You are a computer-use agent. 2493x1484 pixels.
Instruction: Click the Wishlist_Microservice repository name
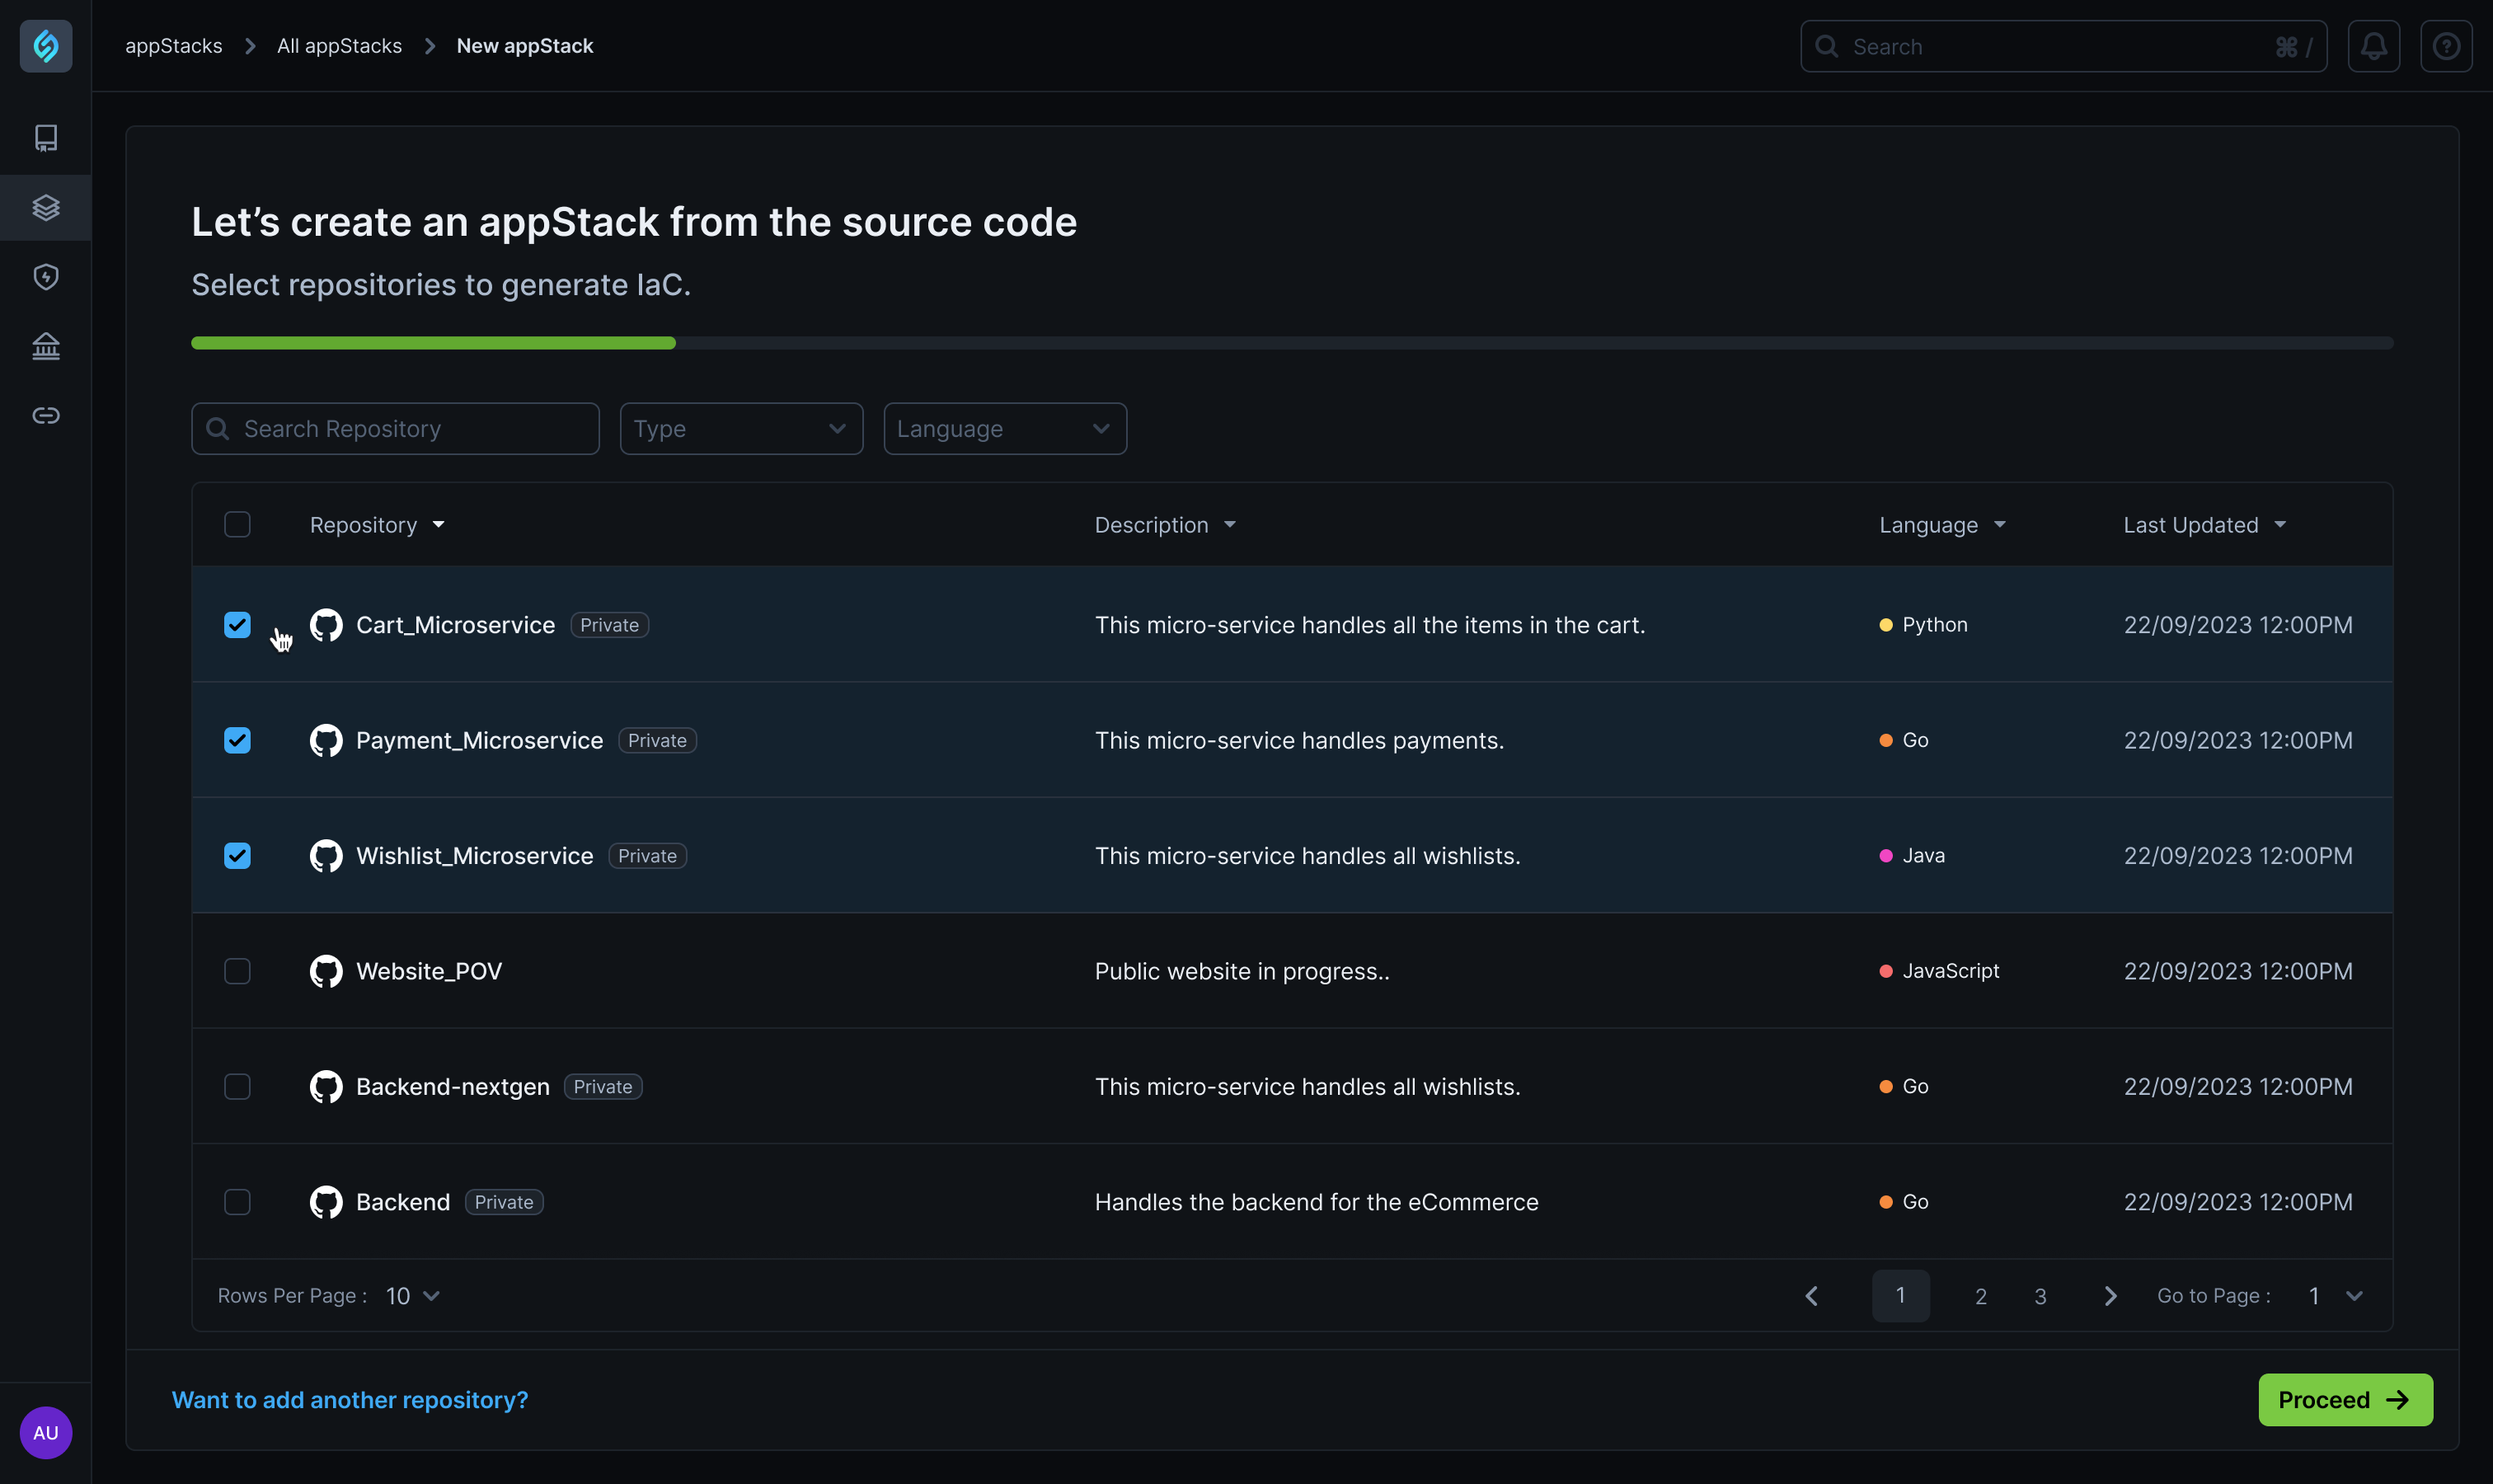(x=474, y=856)
